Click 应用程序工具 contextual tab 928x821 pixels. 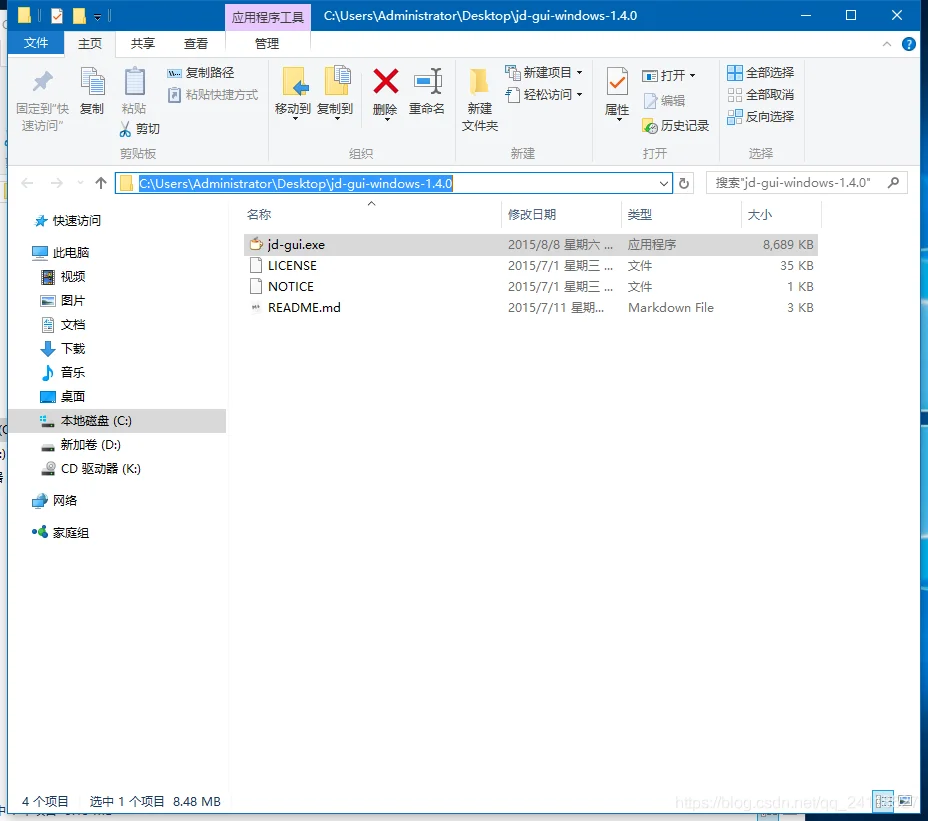[x=268, y=17]
